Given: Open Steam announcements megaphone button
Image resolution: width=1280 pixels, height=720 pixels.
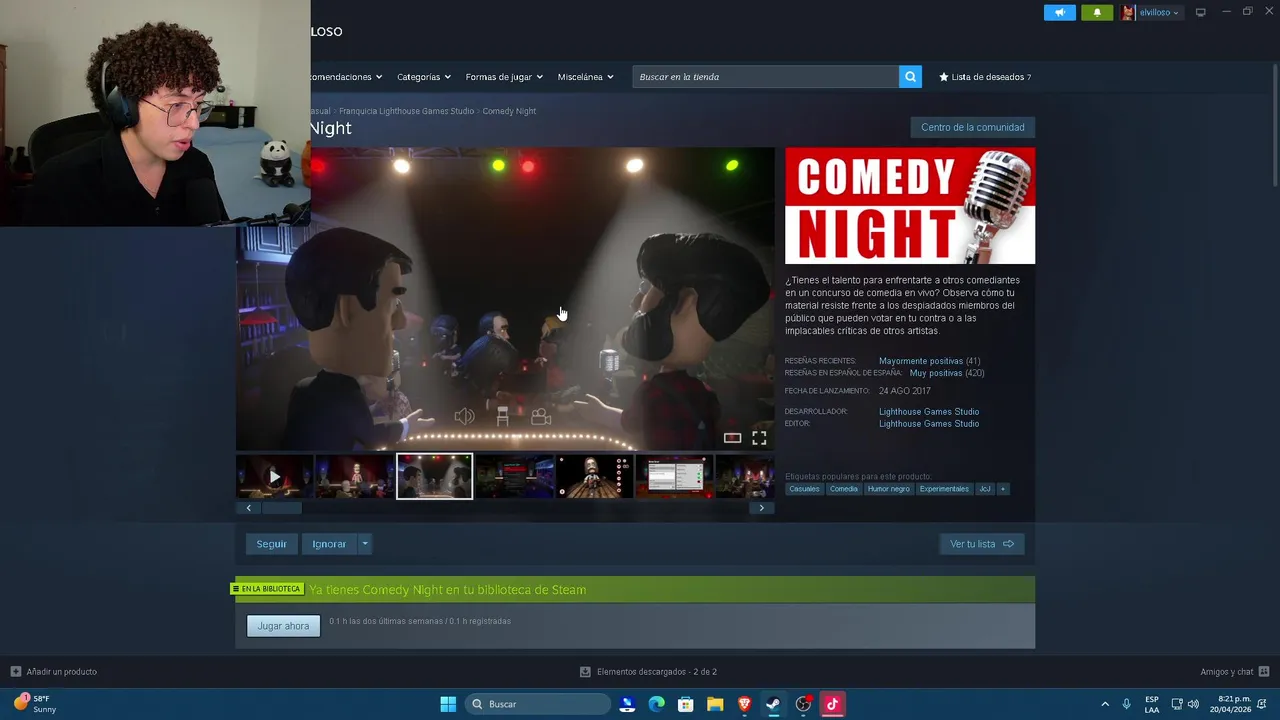Looking at the screenshot, I should click(x=1060, y=13).
